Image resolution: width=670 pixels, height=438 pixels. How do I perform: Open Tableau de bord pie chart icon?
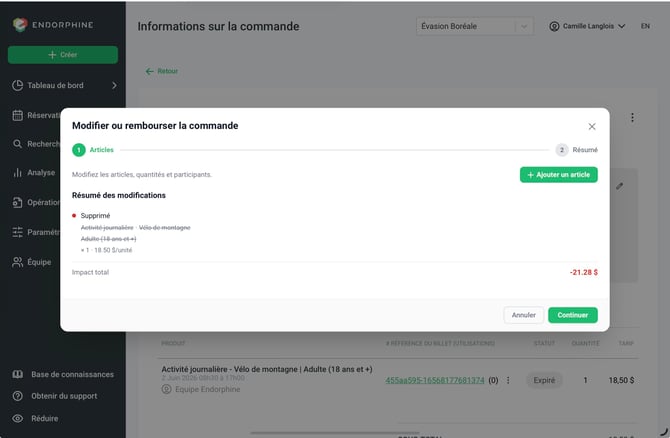coord(18,85)
